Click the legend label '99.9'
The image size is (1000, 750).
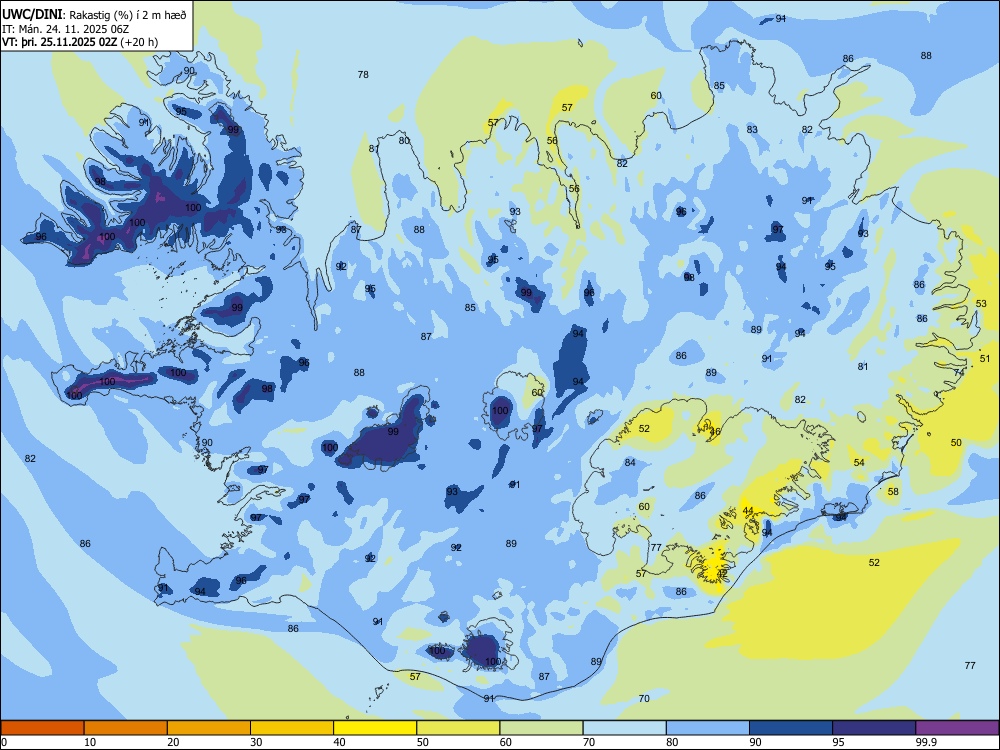926,742
